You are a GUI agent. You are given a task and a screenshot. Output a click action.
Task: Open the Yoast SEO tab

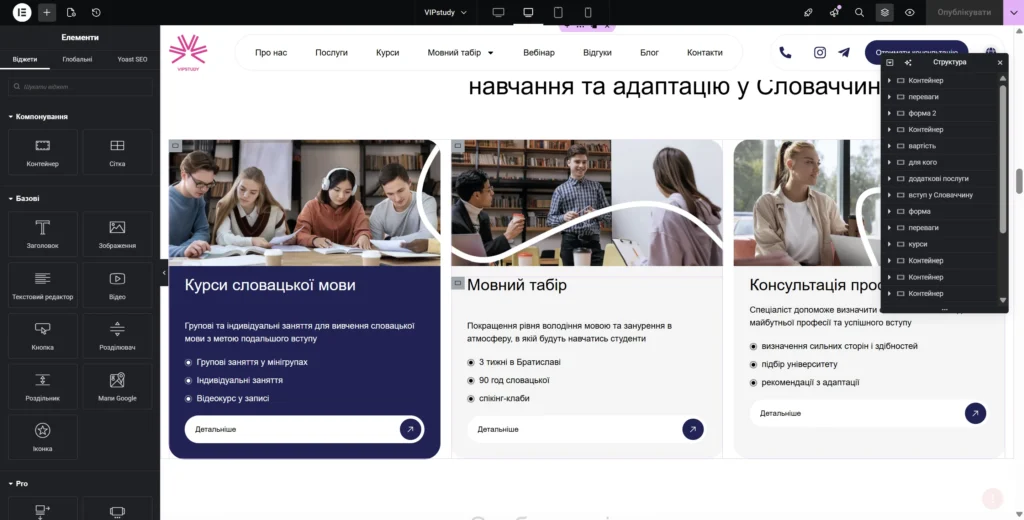pyautogui.click(x=132, y=59)
